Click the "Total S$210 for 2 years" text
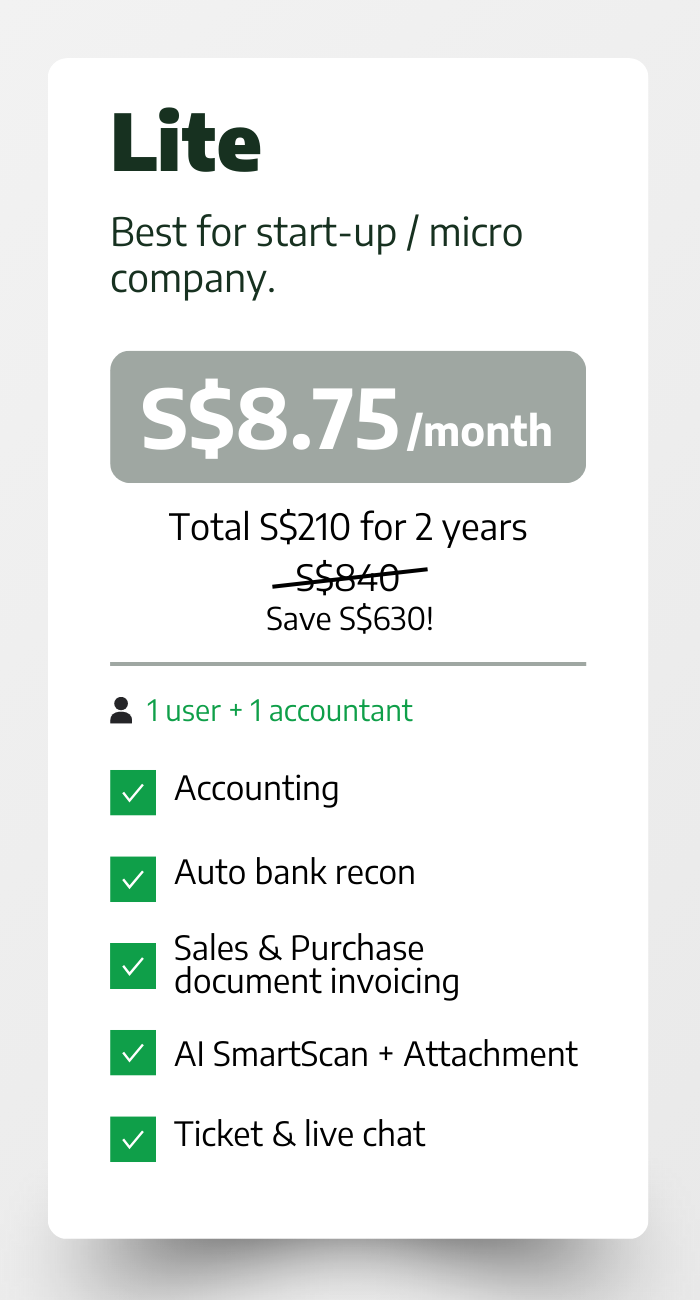 pos(347,527)
